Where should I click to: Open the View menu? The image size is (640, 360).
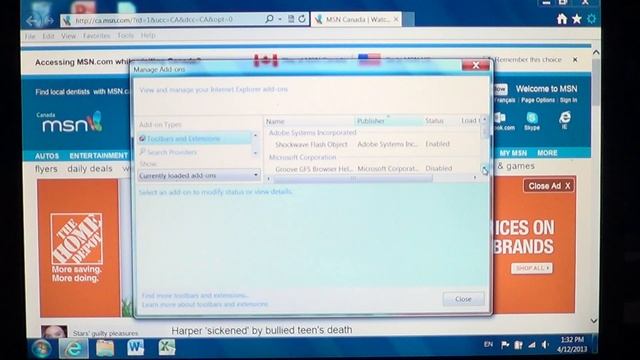(69, 36)
